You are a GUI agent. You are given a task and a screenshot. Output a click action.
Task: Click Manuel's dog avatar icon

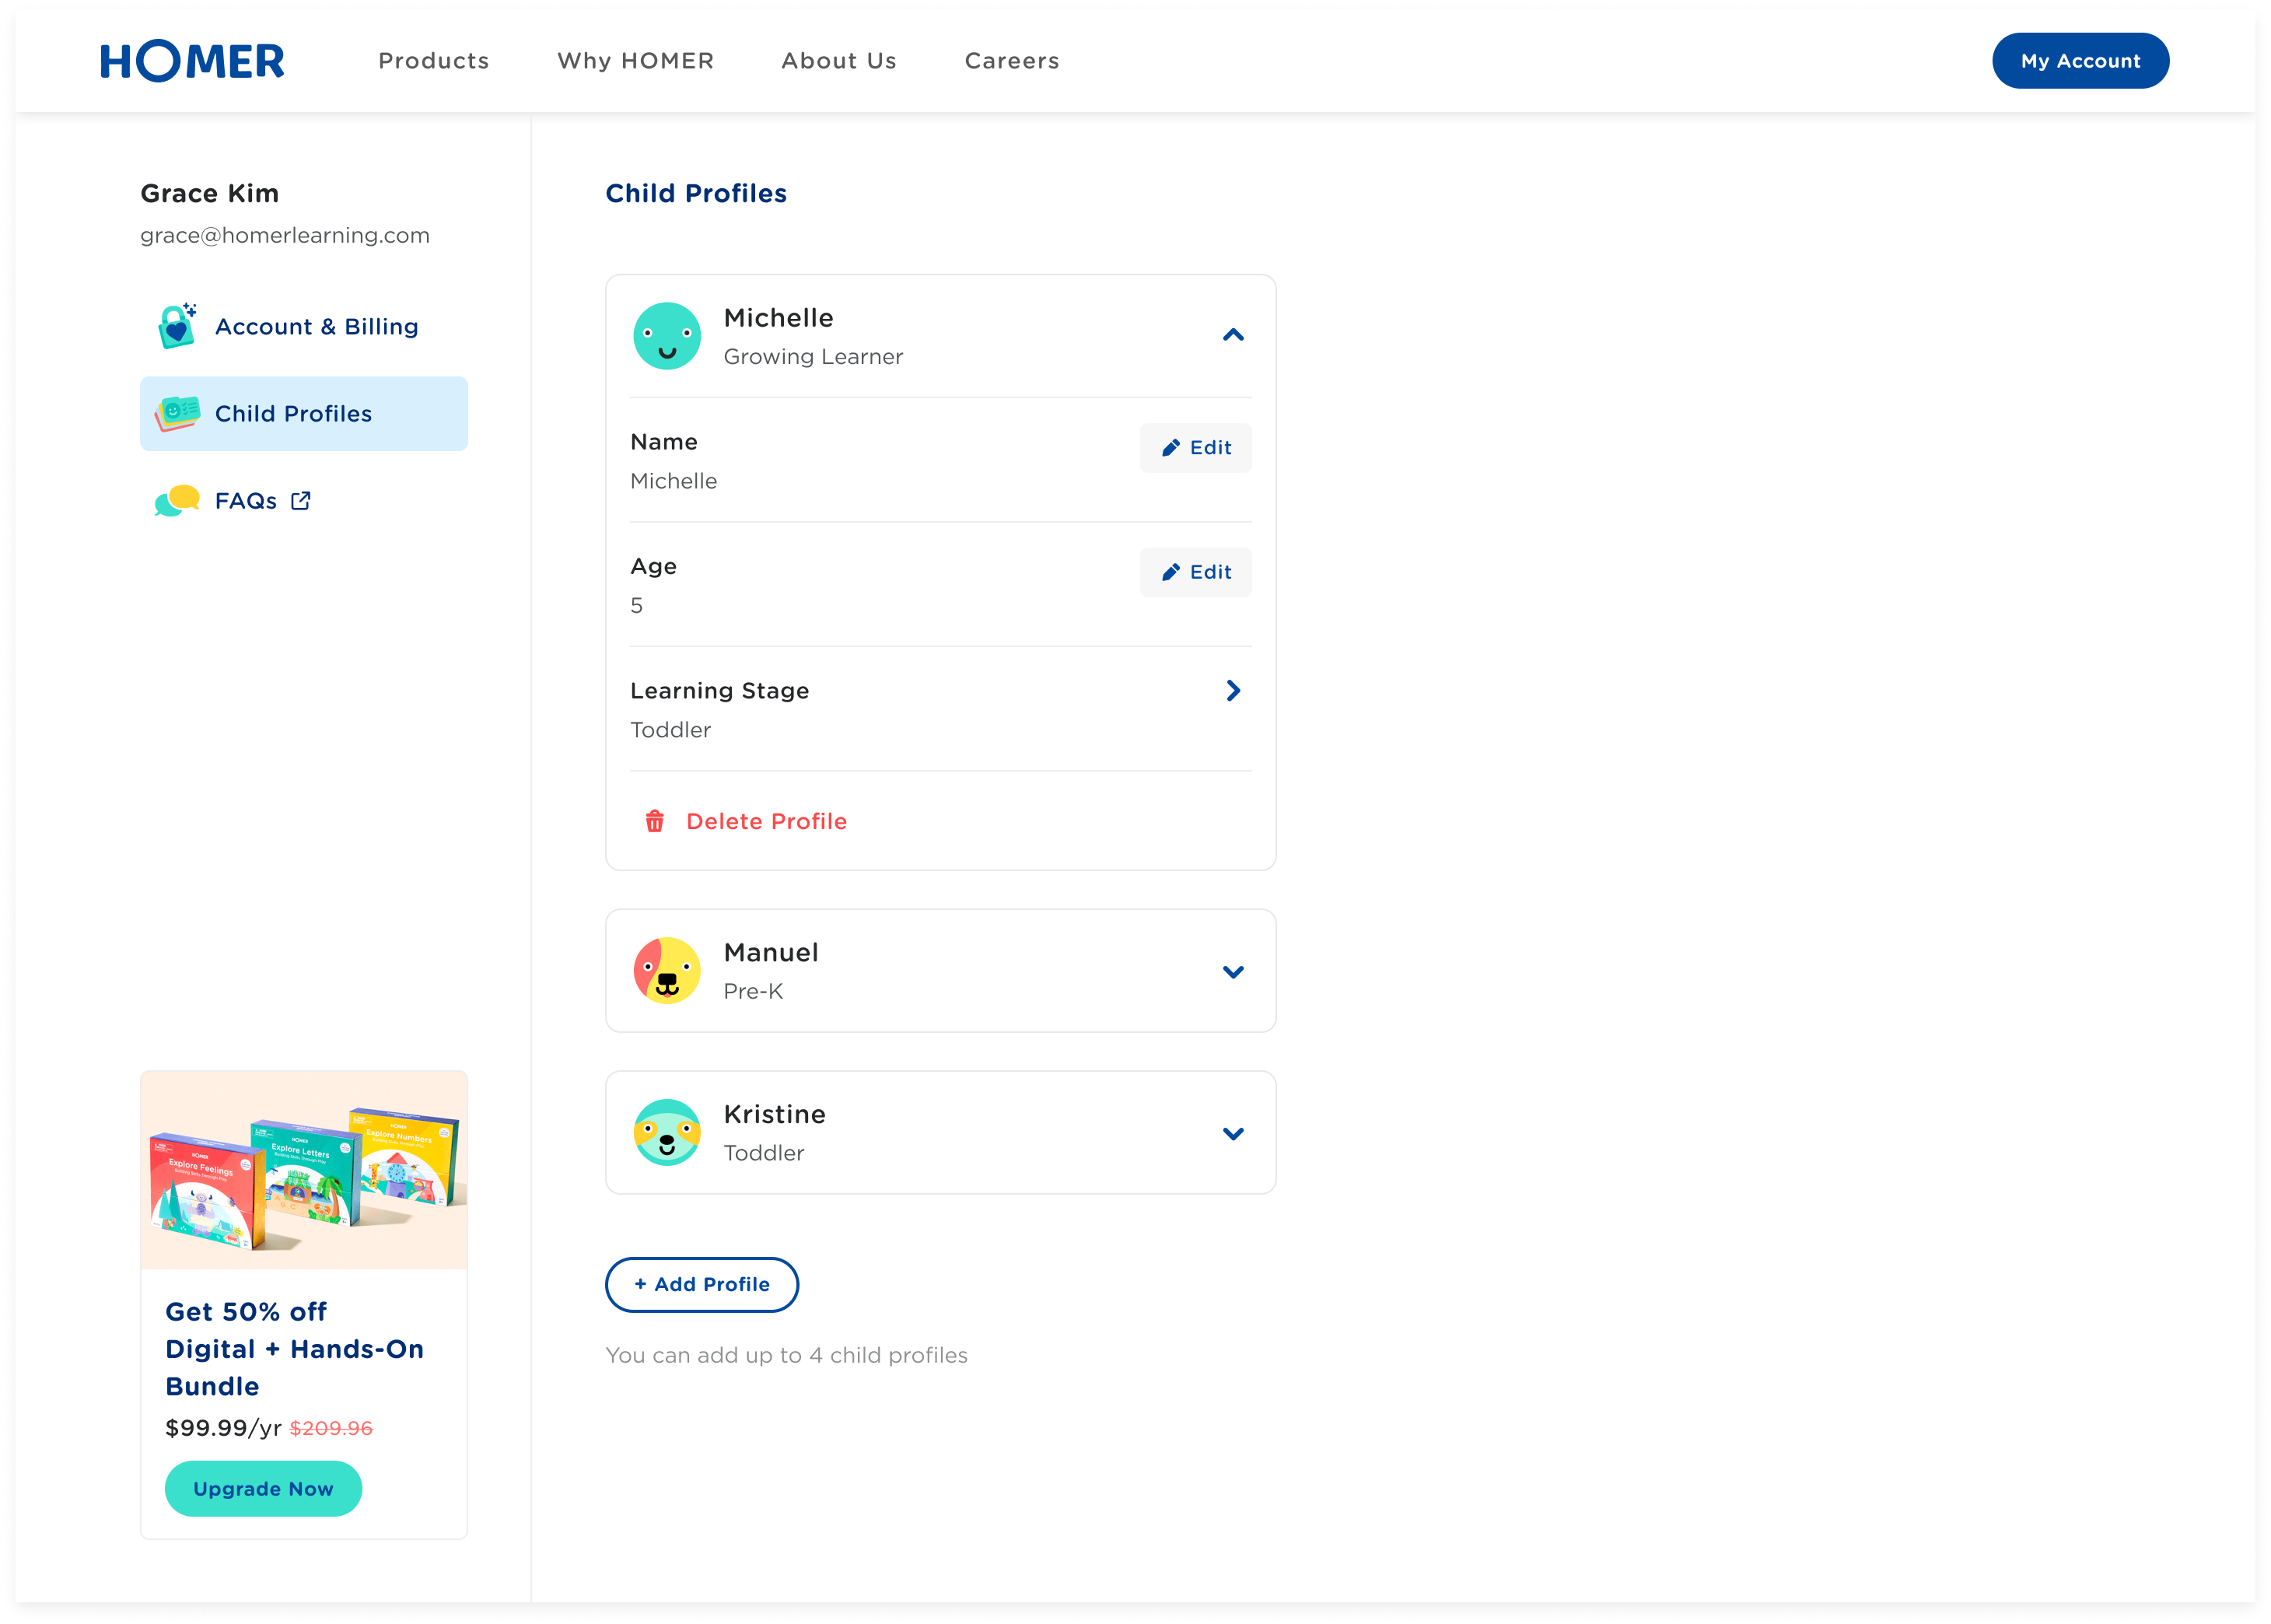pyautogui.click(x=667, y=970)
